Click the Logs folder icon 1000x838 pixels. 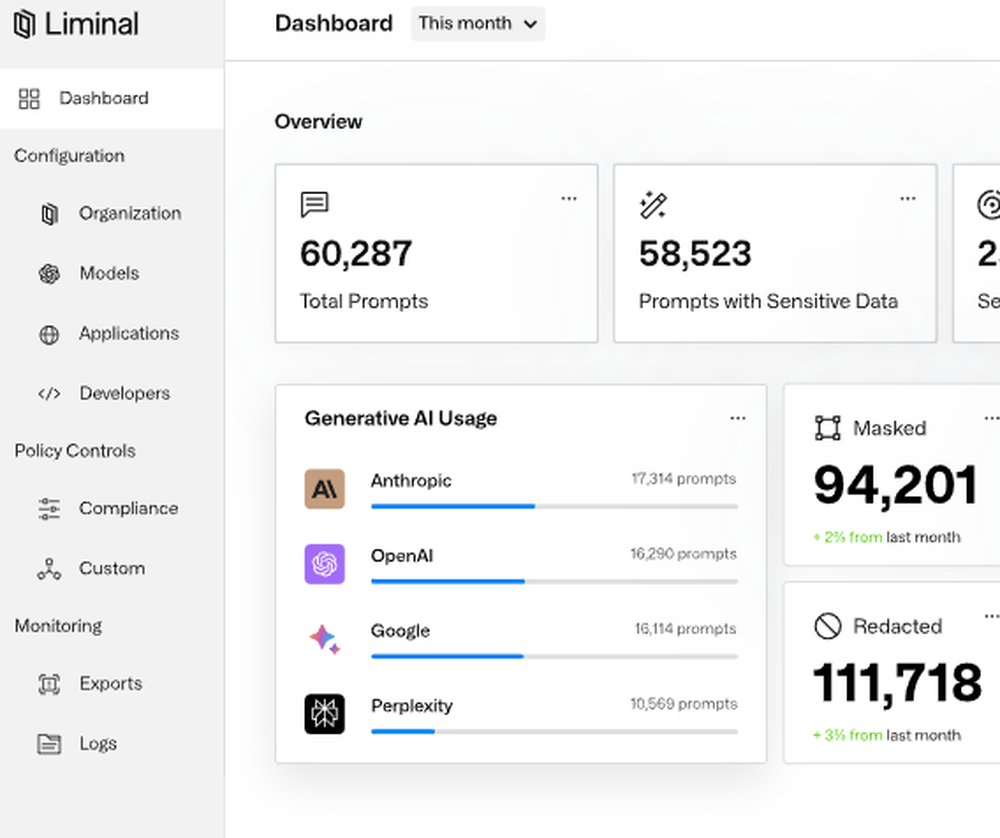pos(49,744)
